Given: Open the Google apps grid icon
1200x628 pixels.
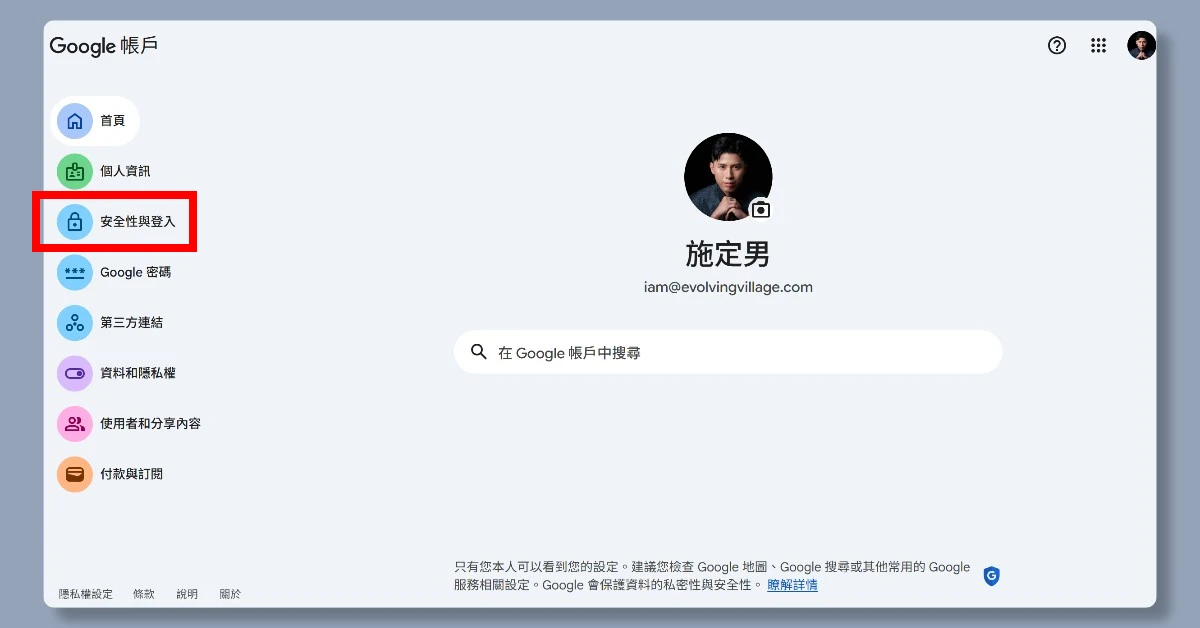Looking at the screenshot, I should 1098,45.
